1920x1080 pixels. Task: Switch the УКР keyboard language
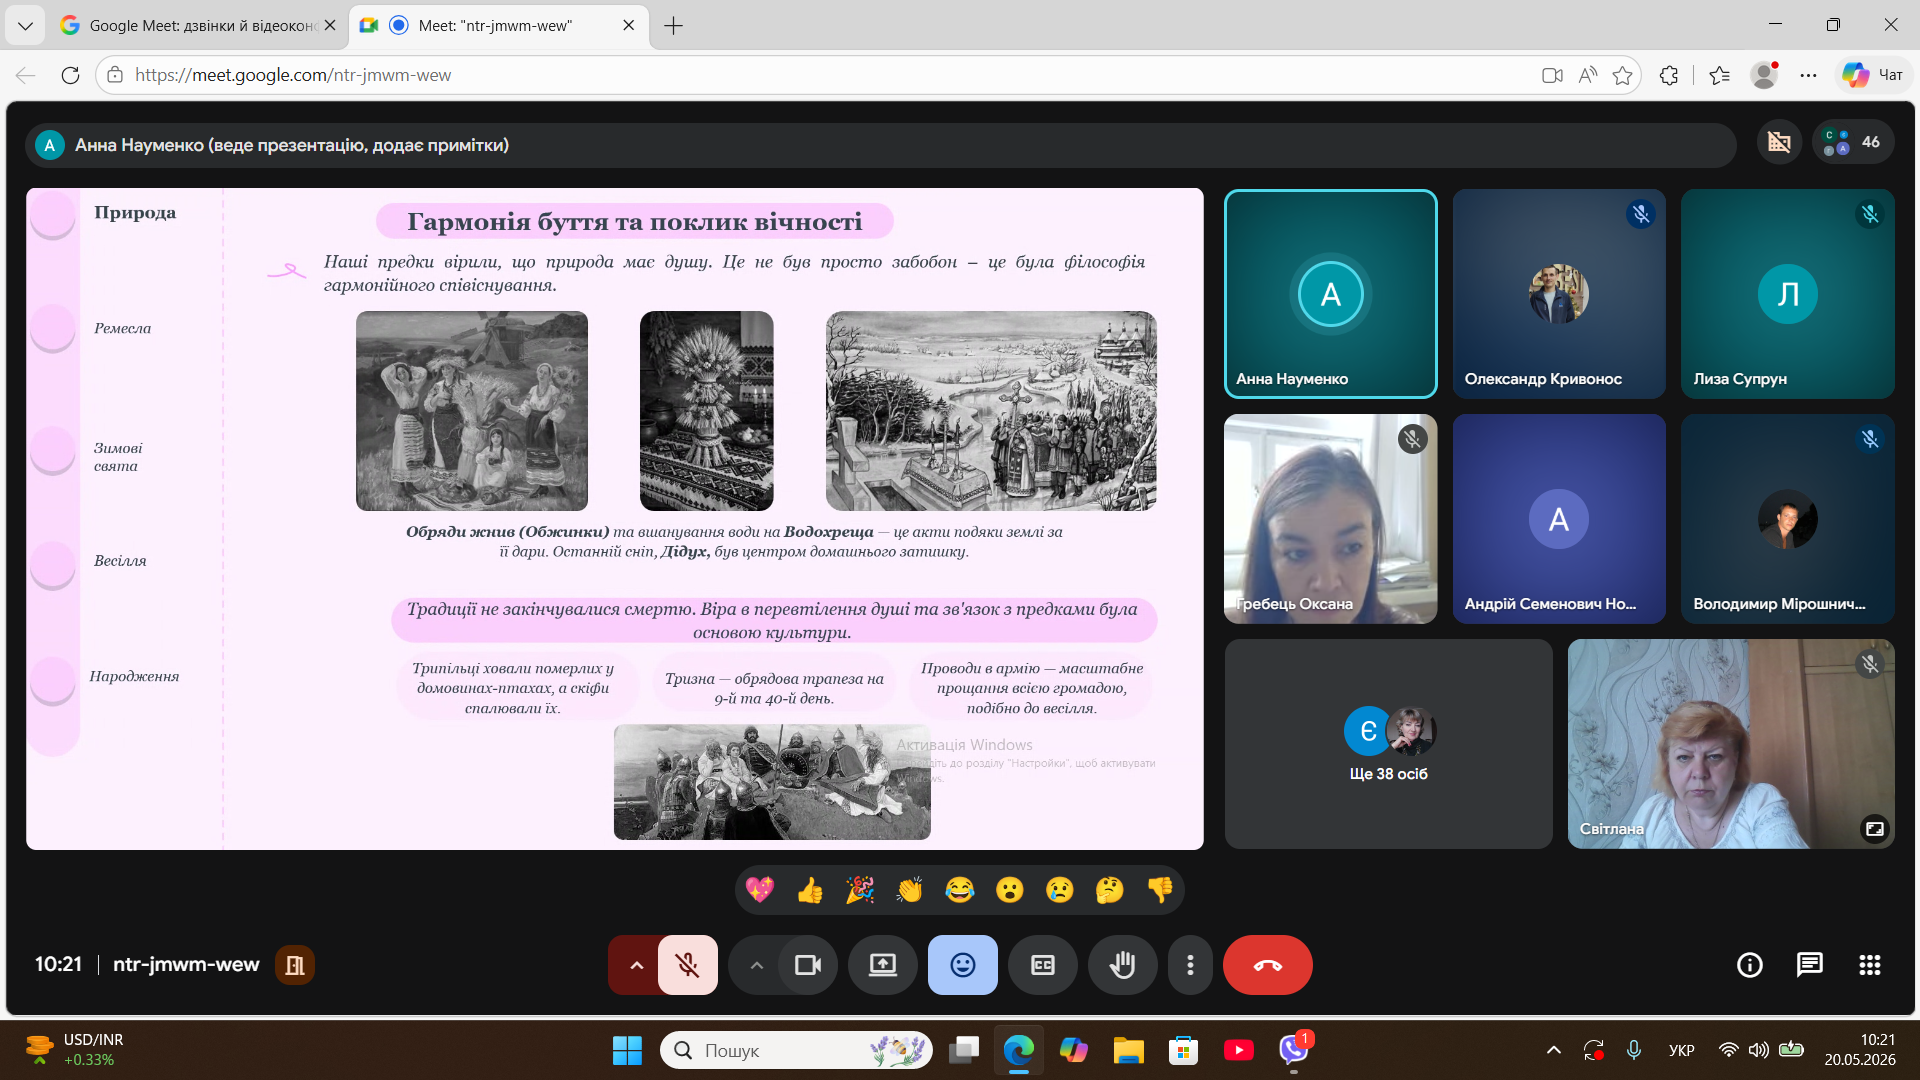coord(1682,1050)
